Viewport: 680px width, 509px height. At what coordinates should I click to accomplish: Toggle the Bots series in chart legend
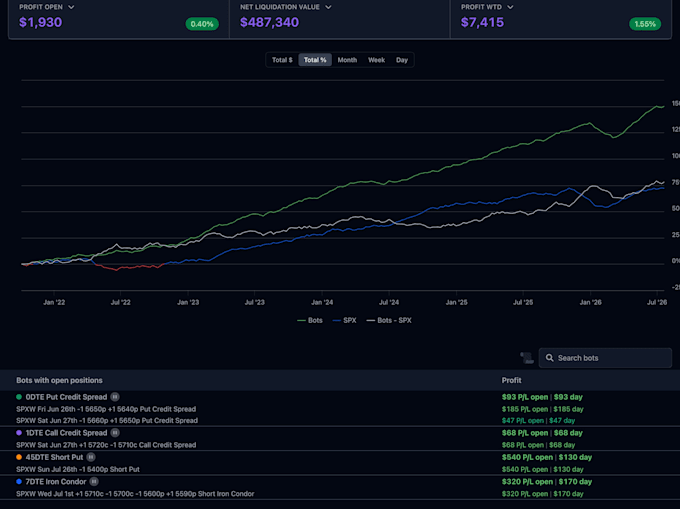310,320
